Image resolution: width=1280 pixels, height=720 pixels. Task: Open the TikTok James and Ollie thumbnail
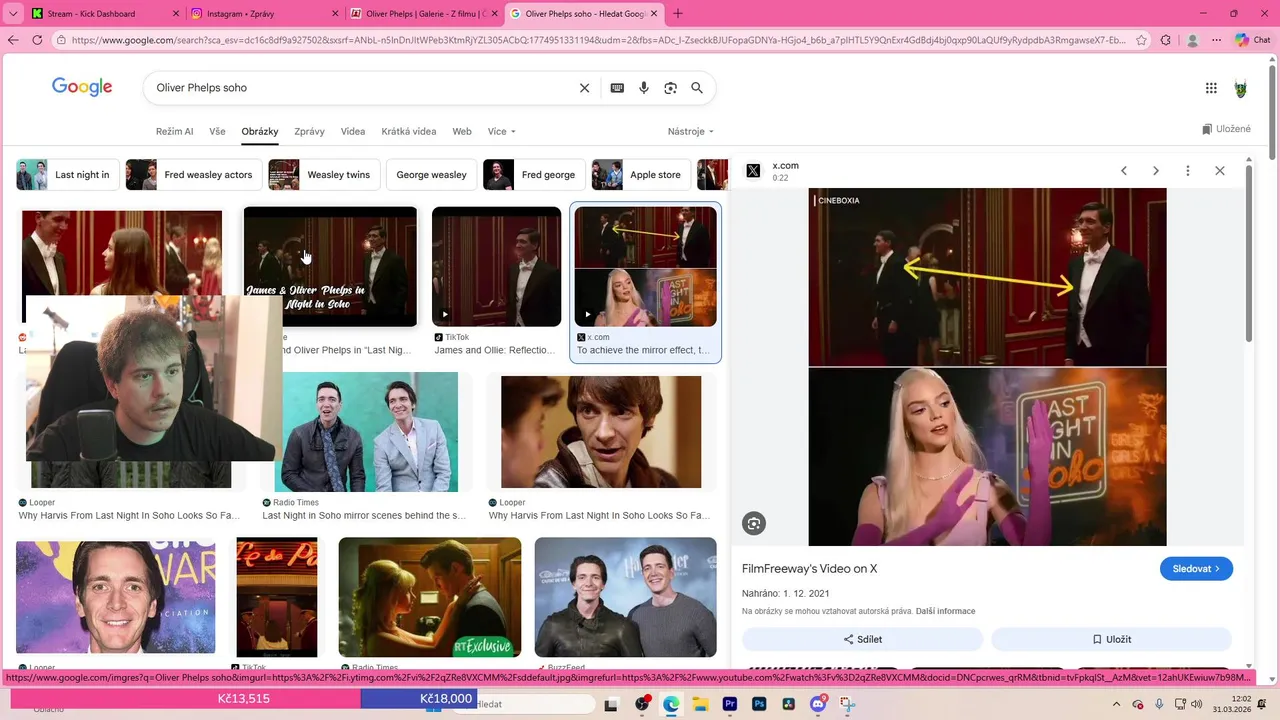pyautogui.click(x=497, y=266)
